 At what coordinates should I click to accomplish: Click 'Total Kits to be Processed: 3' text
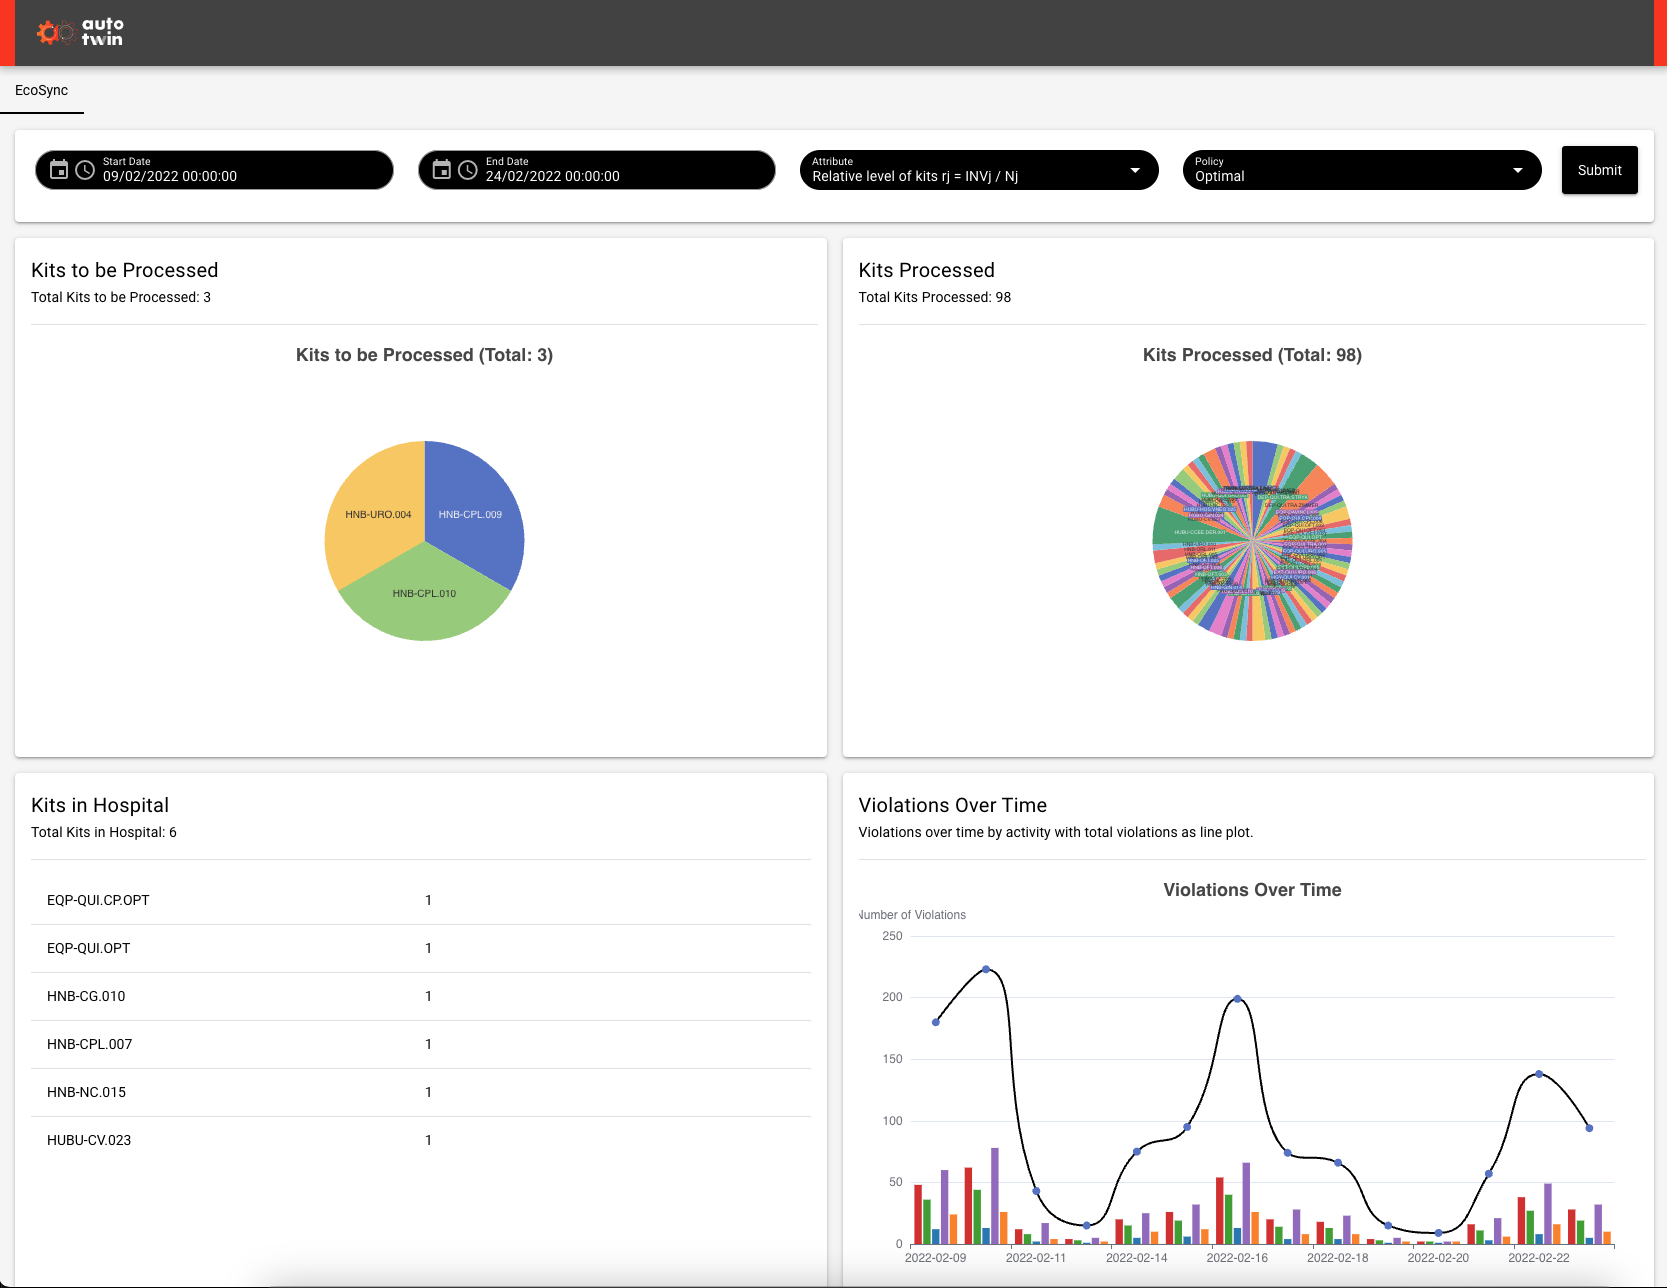[121, 297]
